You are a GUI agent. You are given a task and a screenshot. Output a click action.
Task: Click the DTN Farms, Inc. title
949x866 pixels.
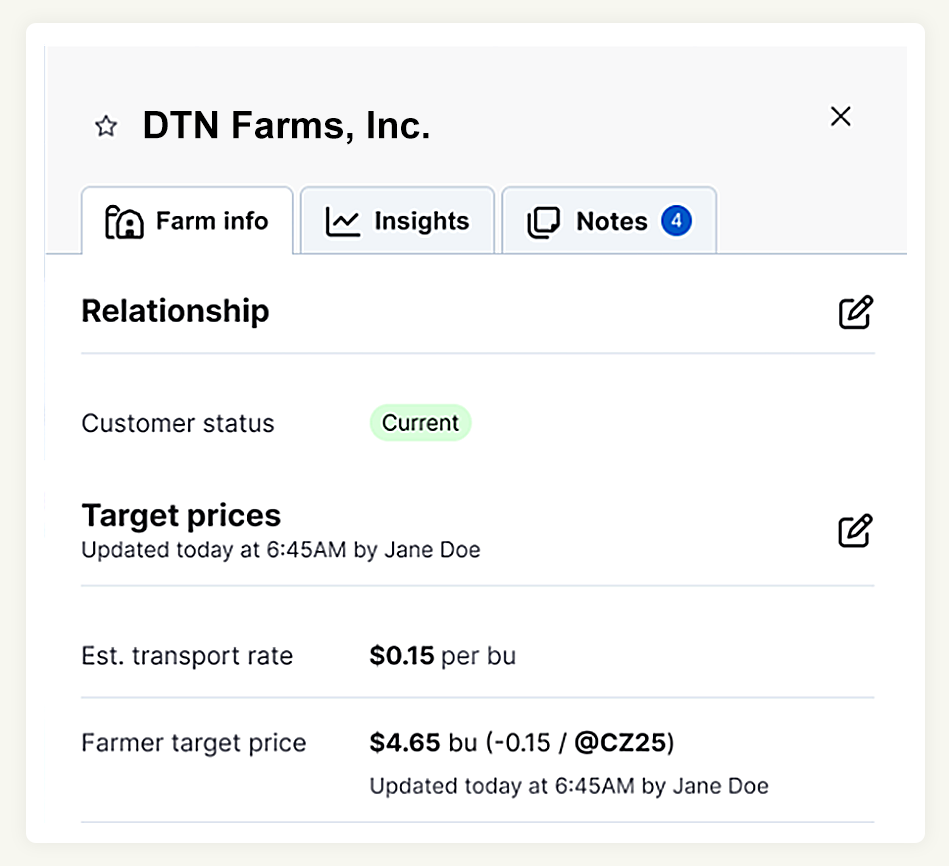pyautogui.click(x=286, y=126)
